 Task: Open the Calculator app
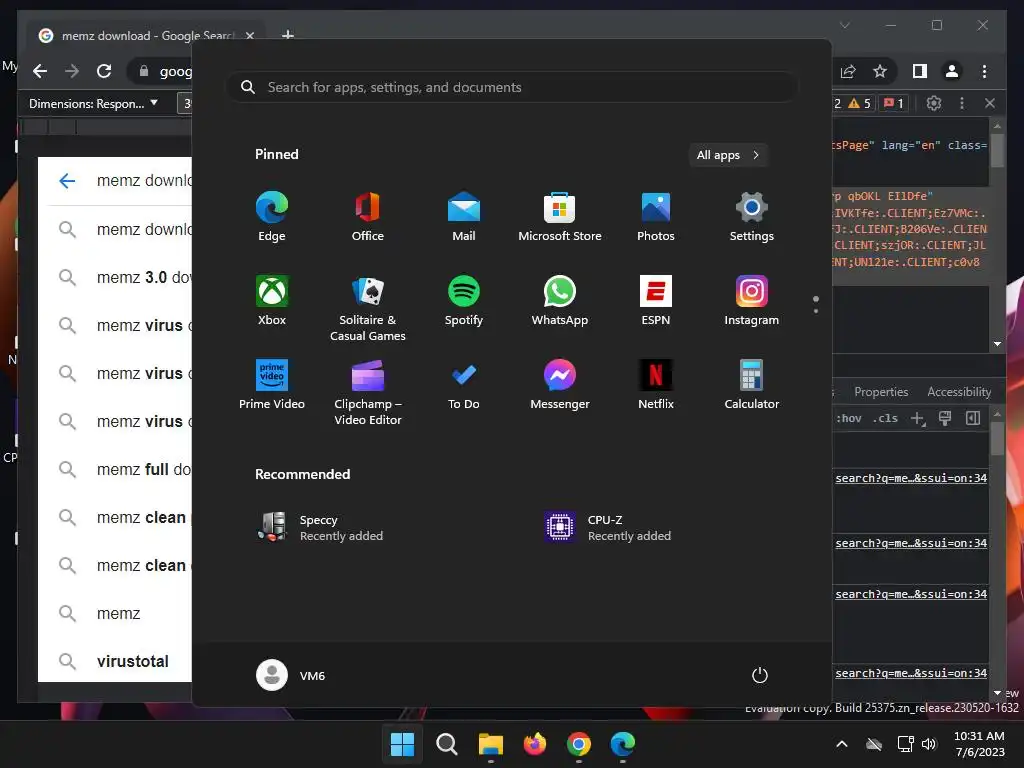point(752,385)
